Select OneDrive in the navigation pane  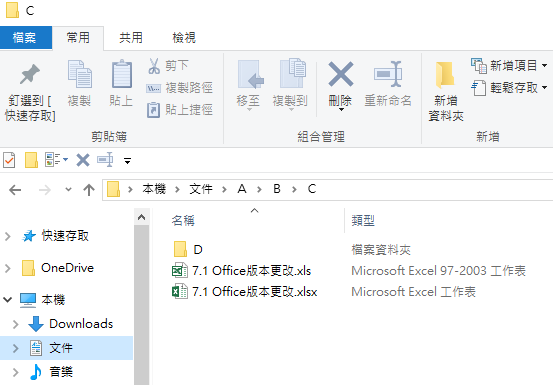(67, 268)
